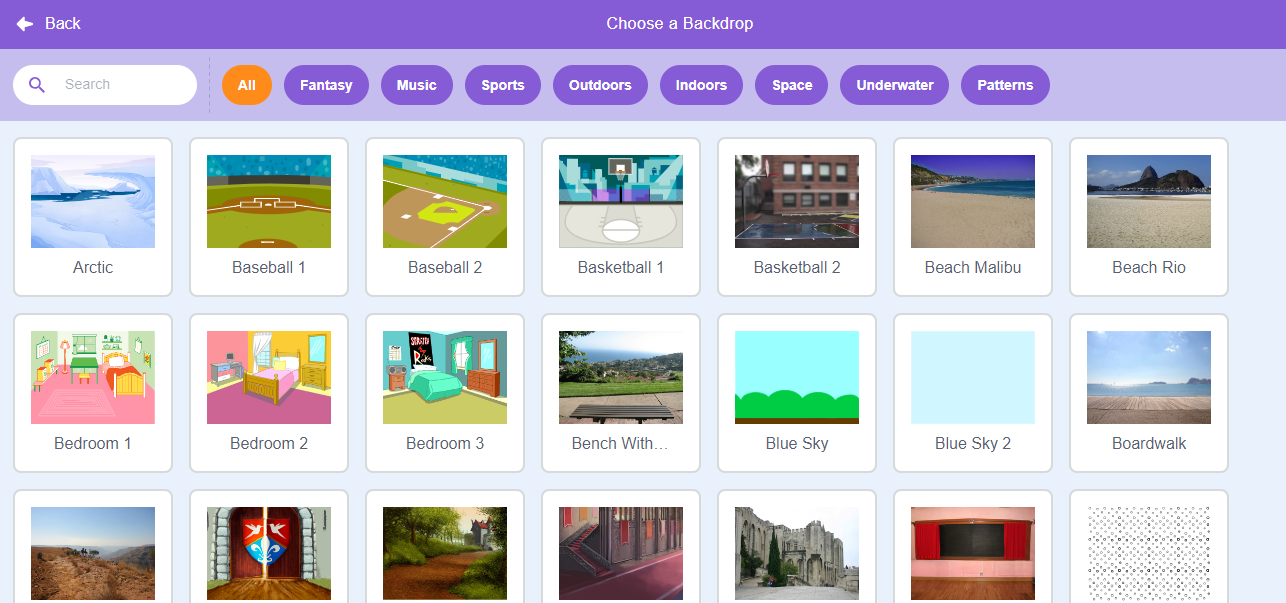Image resolution: width=1286 pixels, height=603 pixels.
Task: Show Underwater backdrops
Action: (895, 85)
